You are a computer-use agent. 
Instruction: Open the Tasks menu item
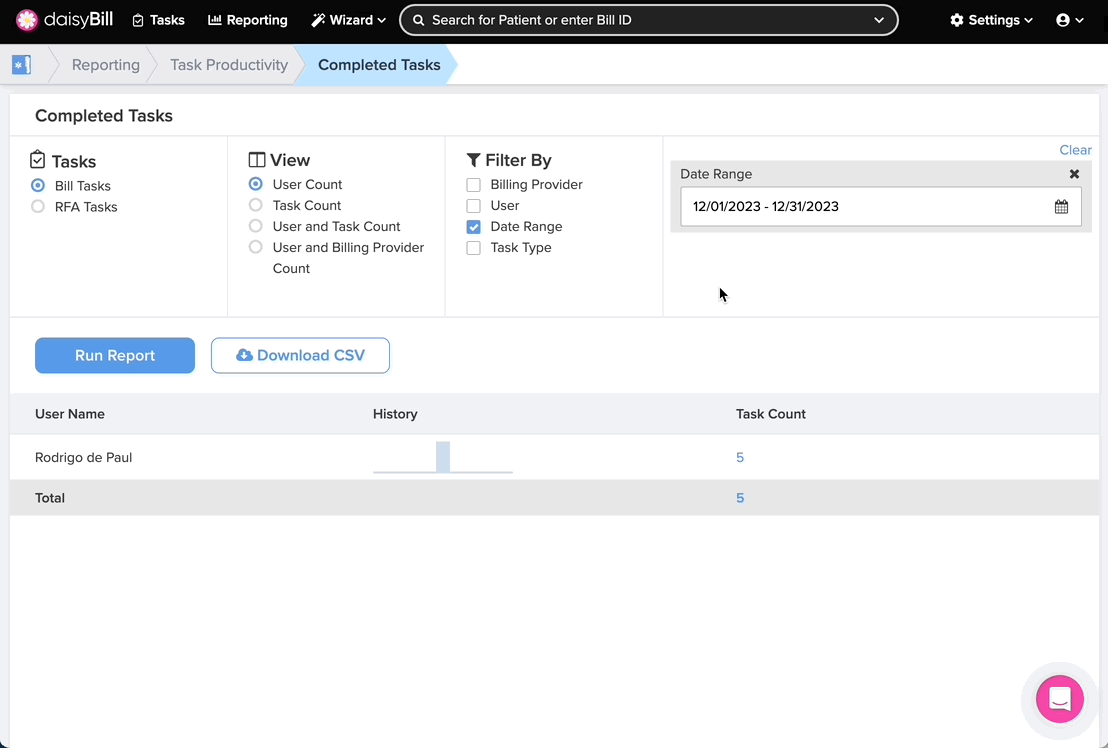pos(158,20)
